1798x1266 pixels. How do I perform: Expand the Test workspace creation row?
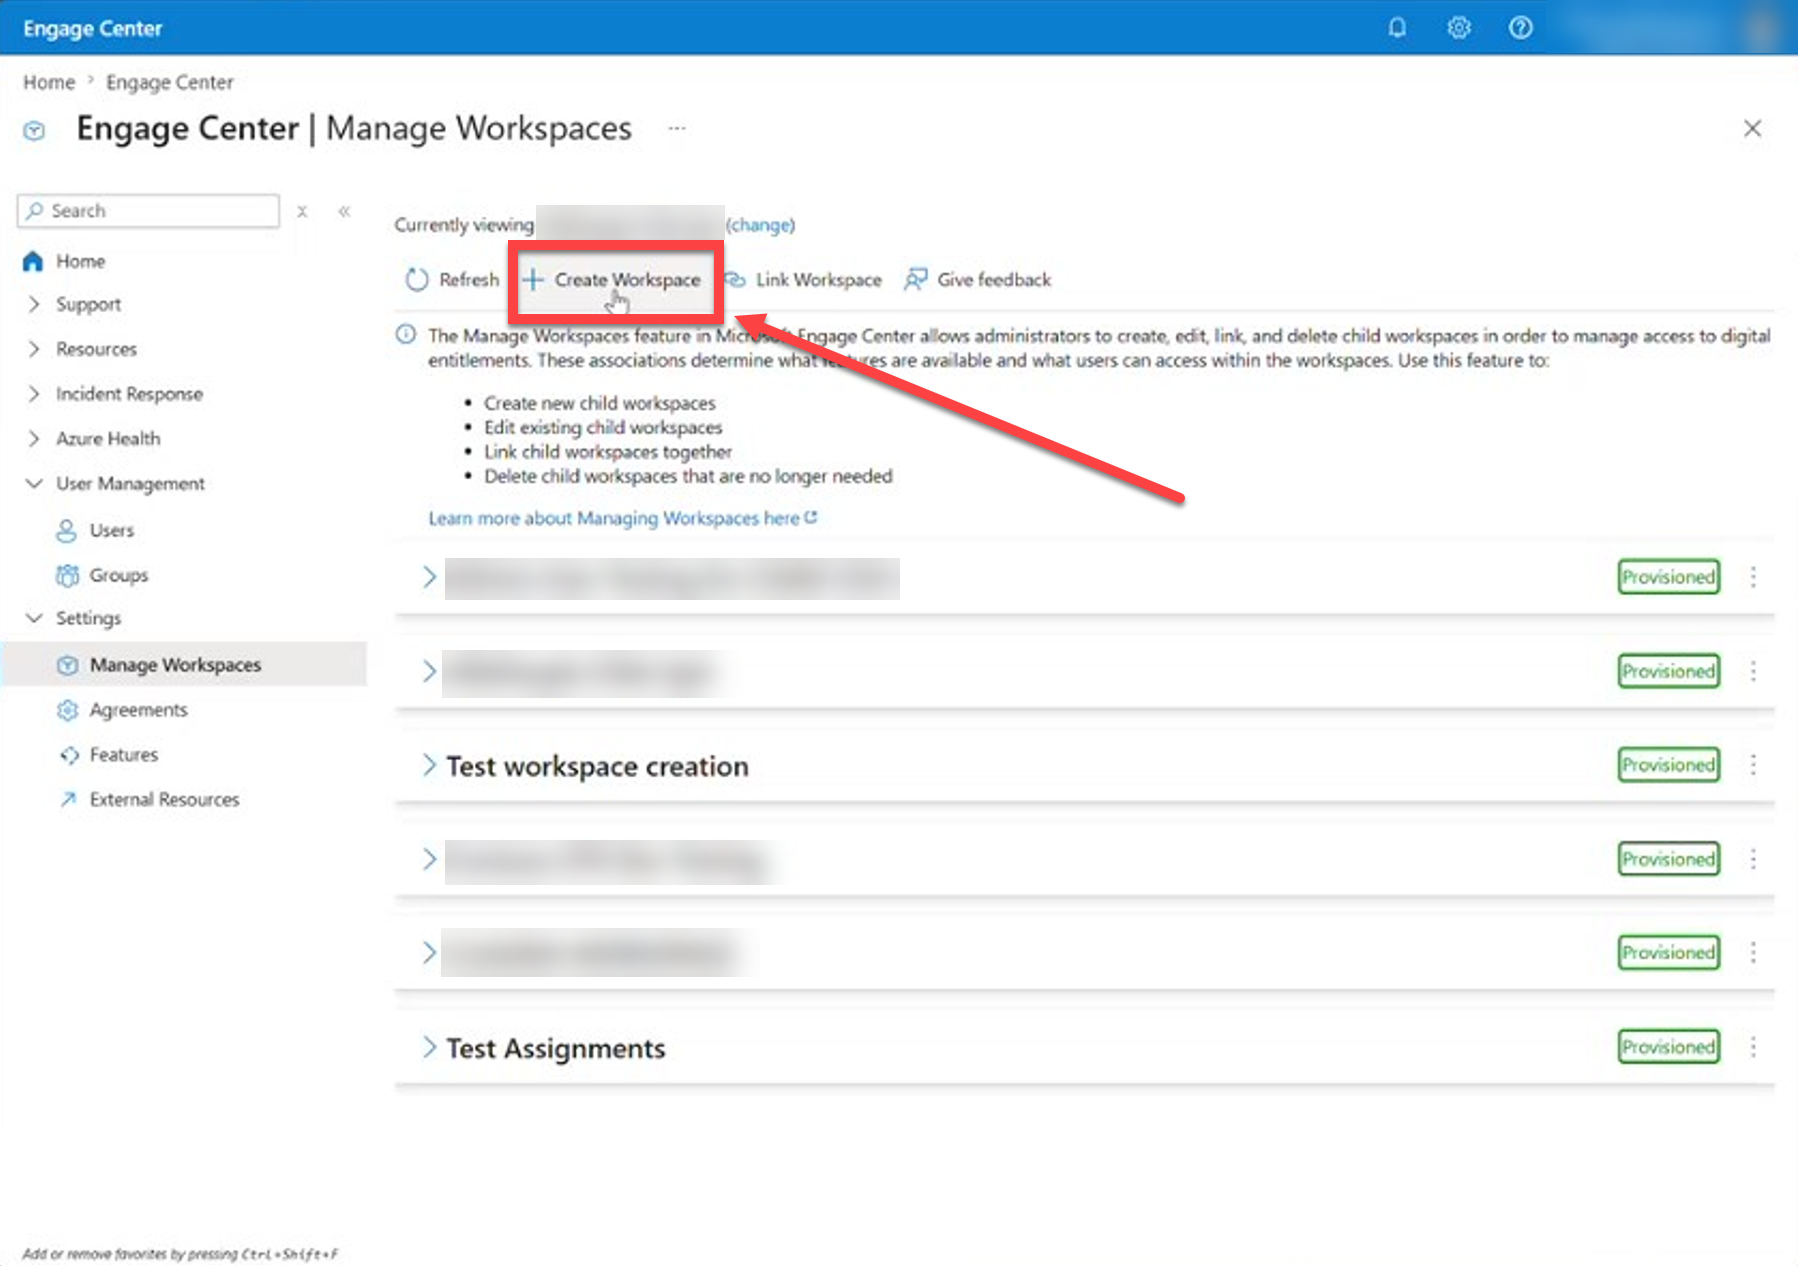pos(429,765)
